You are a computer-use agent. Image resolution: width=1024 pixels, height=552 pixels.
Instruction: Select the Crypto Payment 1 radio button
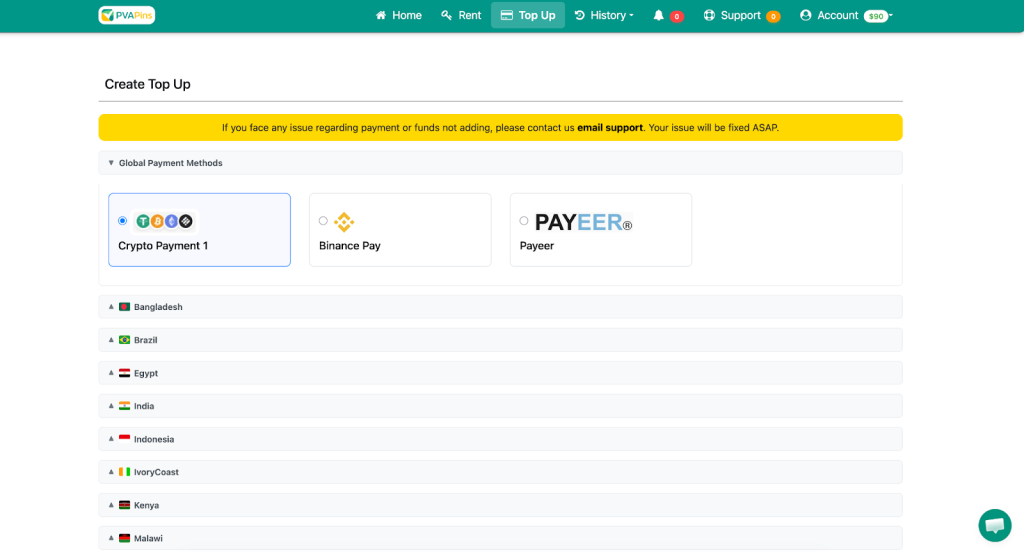pos(123,221)
